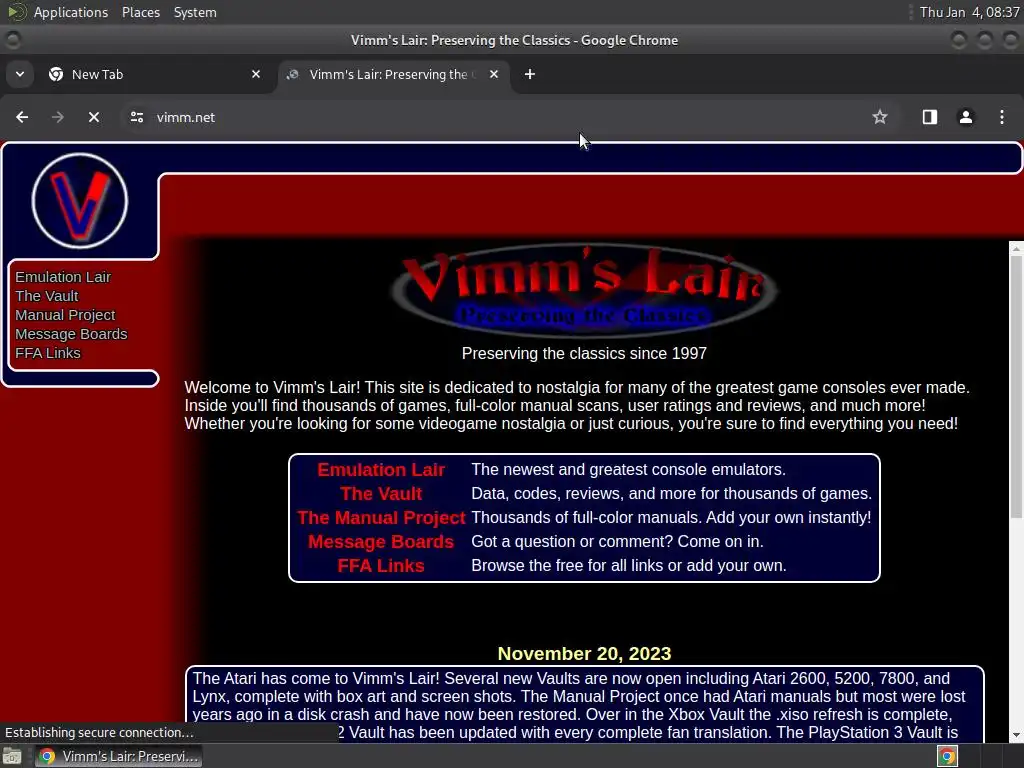Close the New Tab tab
The height and width of the screenshot is (768, 1024).
[x=256, y=74]
